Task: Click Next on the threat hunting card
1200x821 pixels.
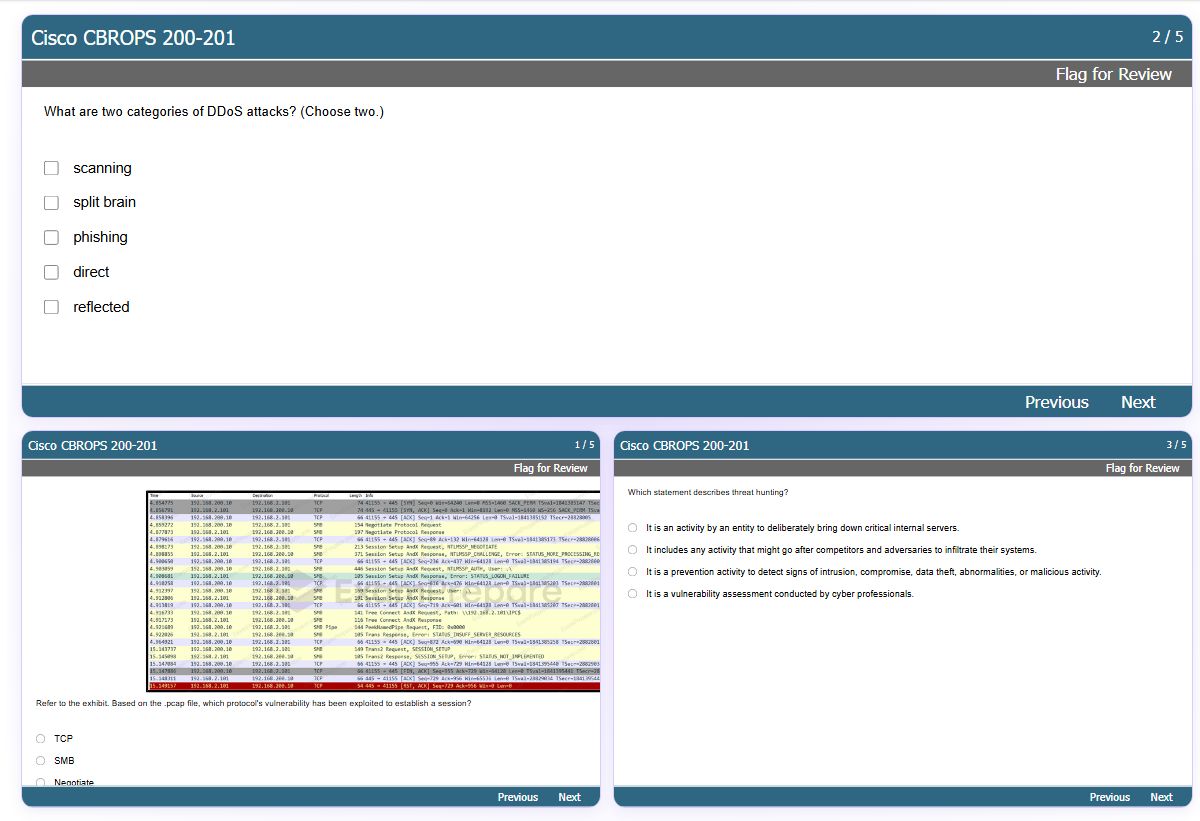Action: pos(1162,797)
